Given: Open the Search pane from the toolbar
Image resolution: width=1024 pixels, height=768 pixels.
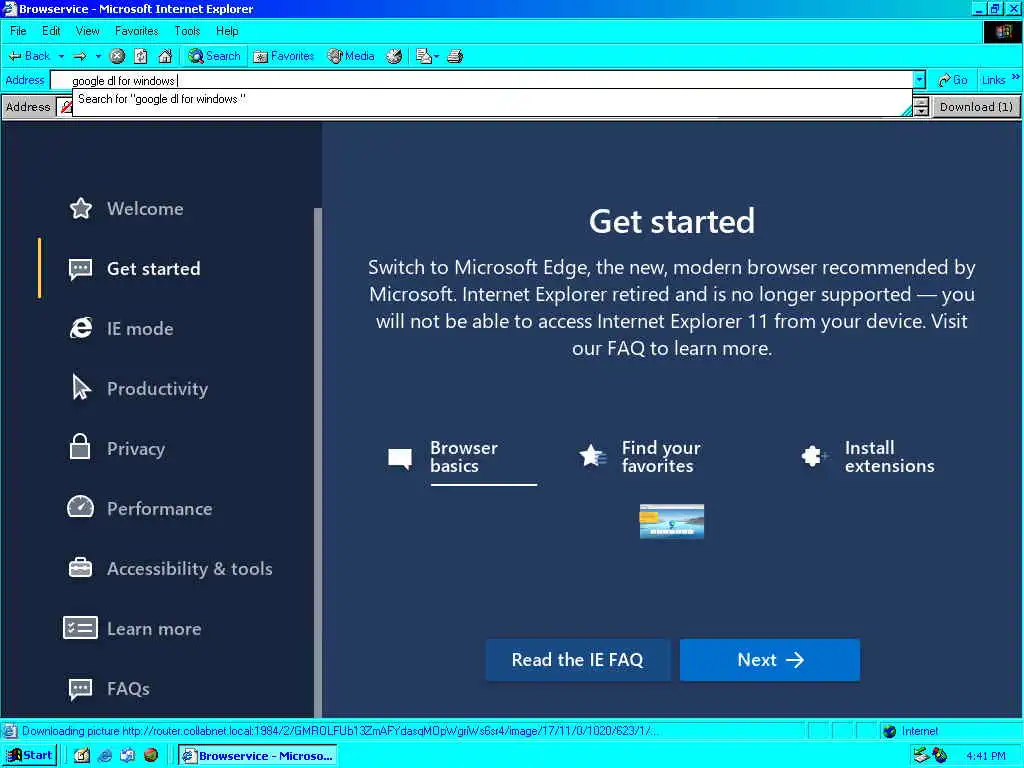Looking at the screenshot, I should tap(214, 56).
